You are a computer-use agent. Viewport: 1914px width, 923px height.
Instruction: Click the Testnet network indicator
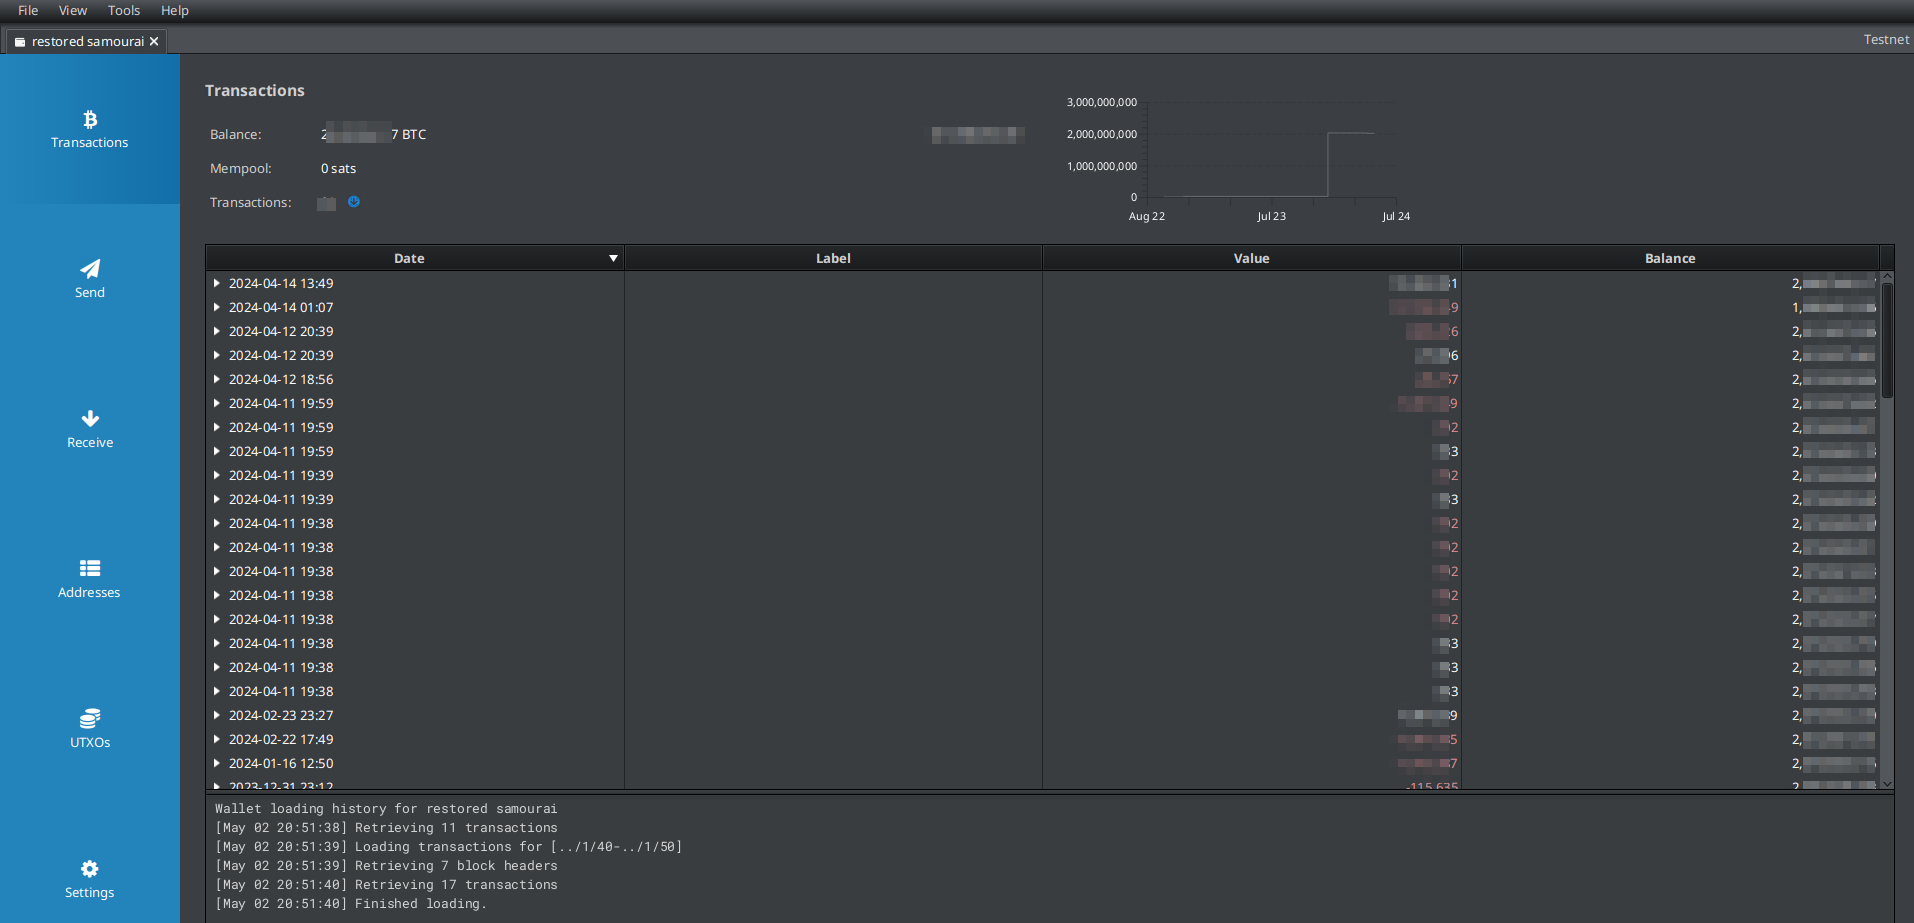point(1886,40)
